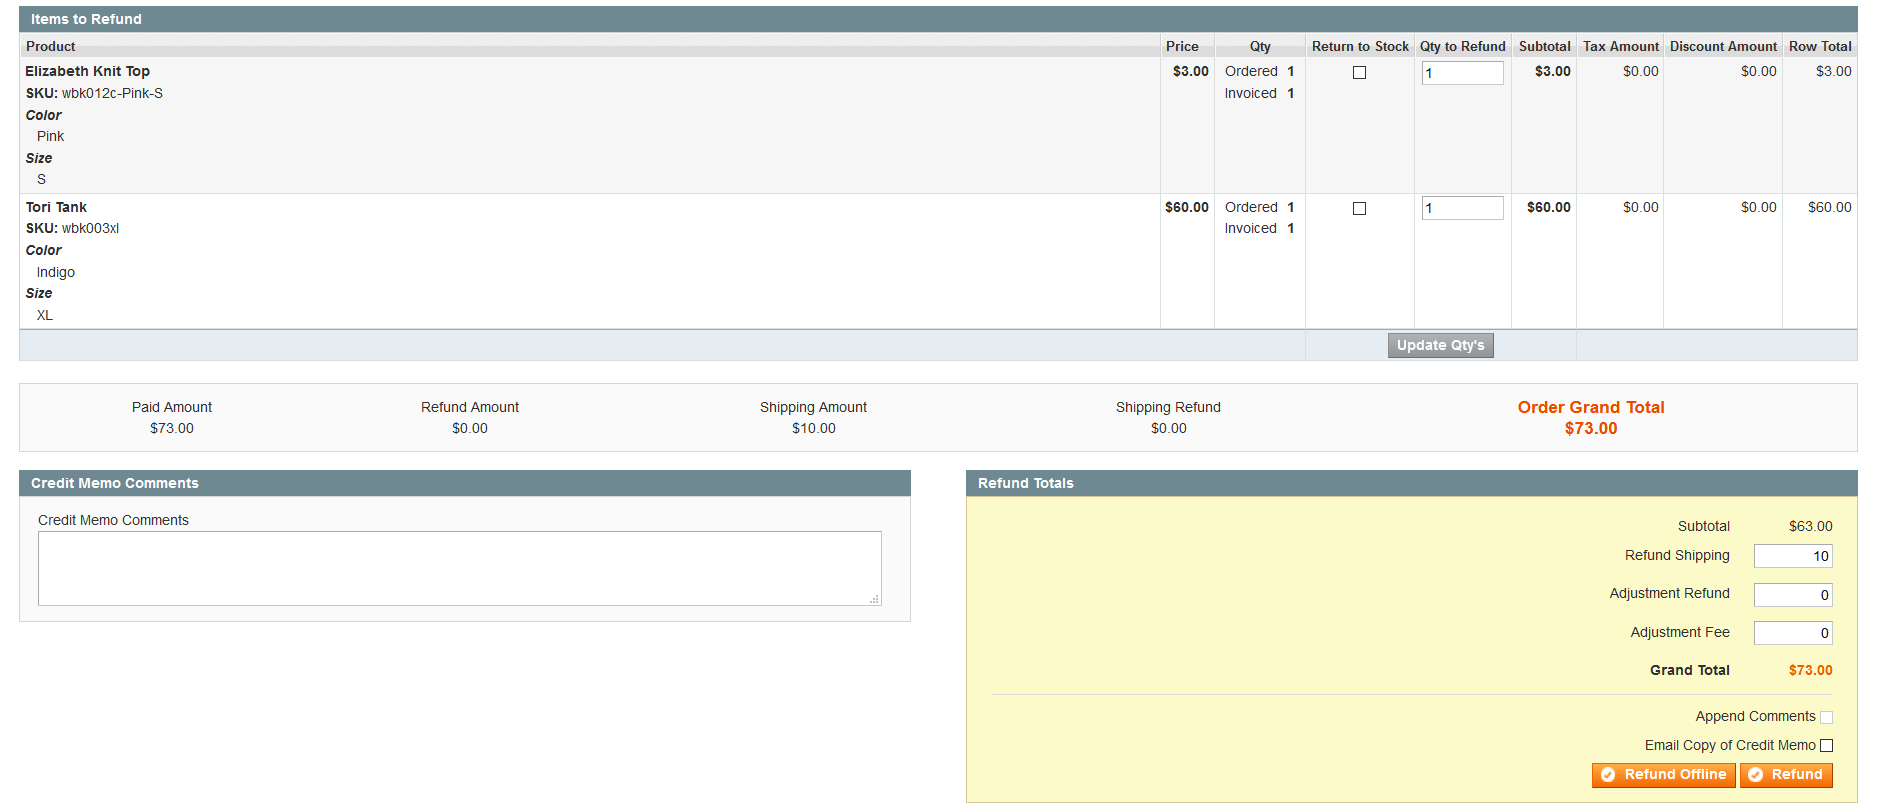Screen dimensions: 1885x810
Task: Check Return to Stock for Elizabeth Knit Top
Action: click(x=1359, y=72)
